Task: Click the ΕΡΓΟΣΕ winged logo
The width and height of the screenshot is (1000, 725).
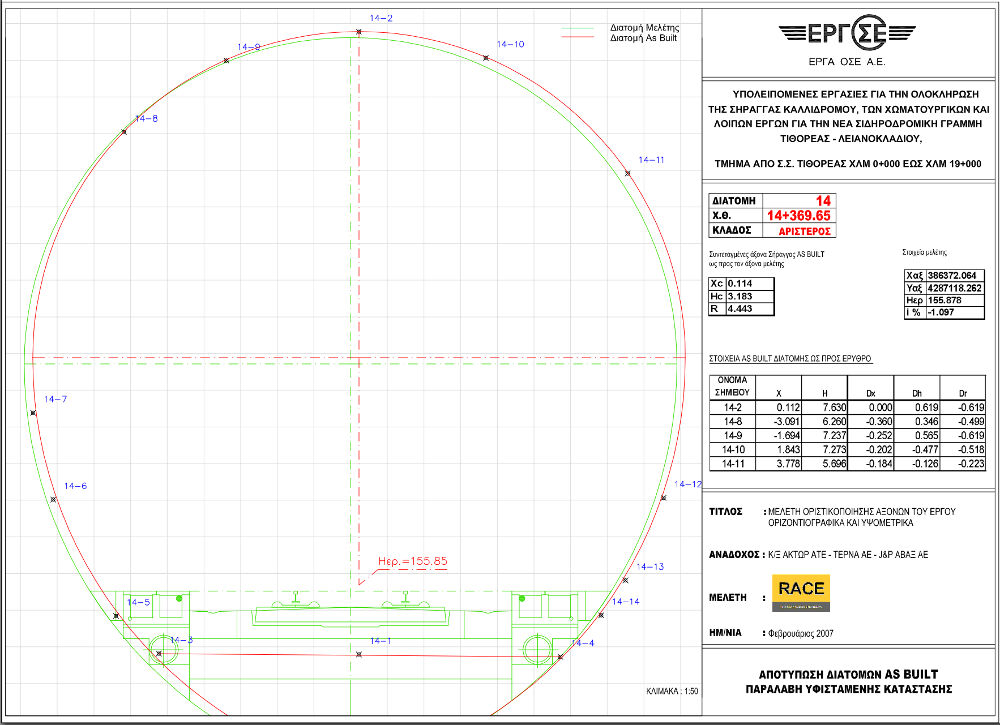Action: [x=847, y=33]
